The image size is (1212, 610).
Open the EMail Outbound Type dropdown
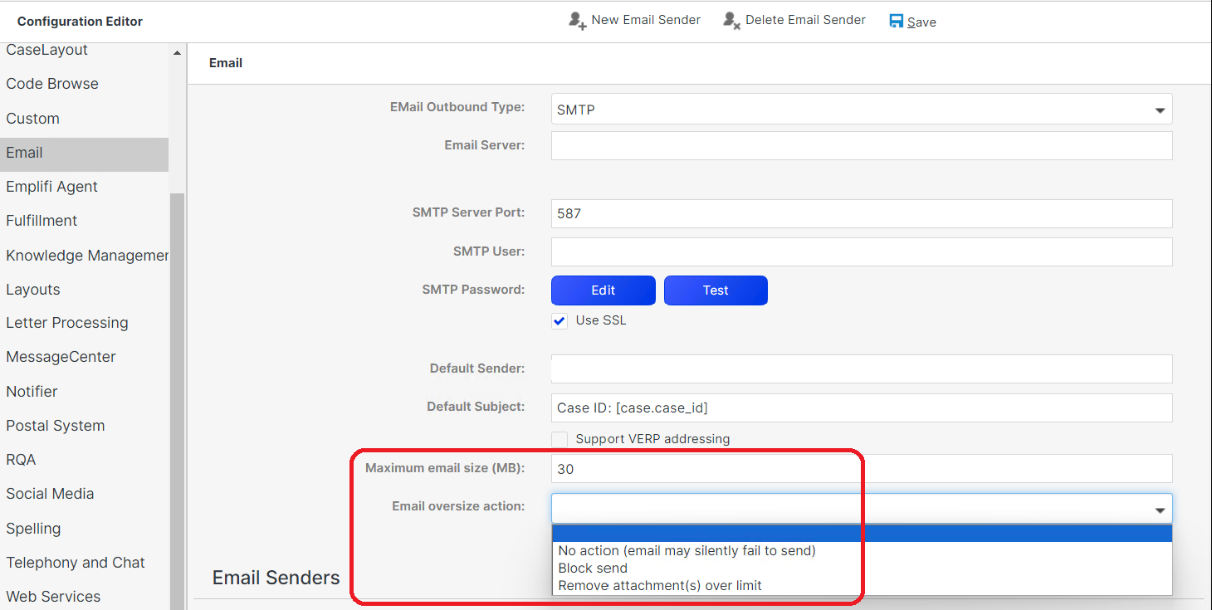[x=1160, y=110]
